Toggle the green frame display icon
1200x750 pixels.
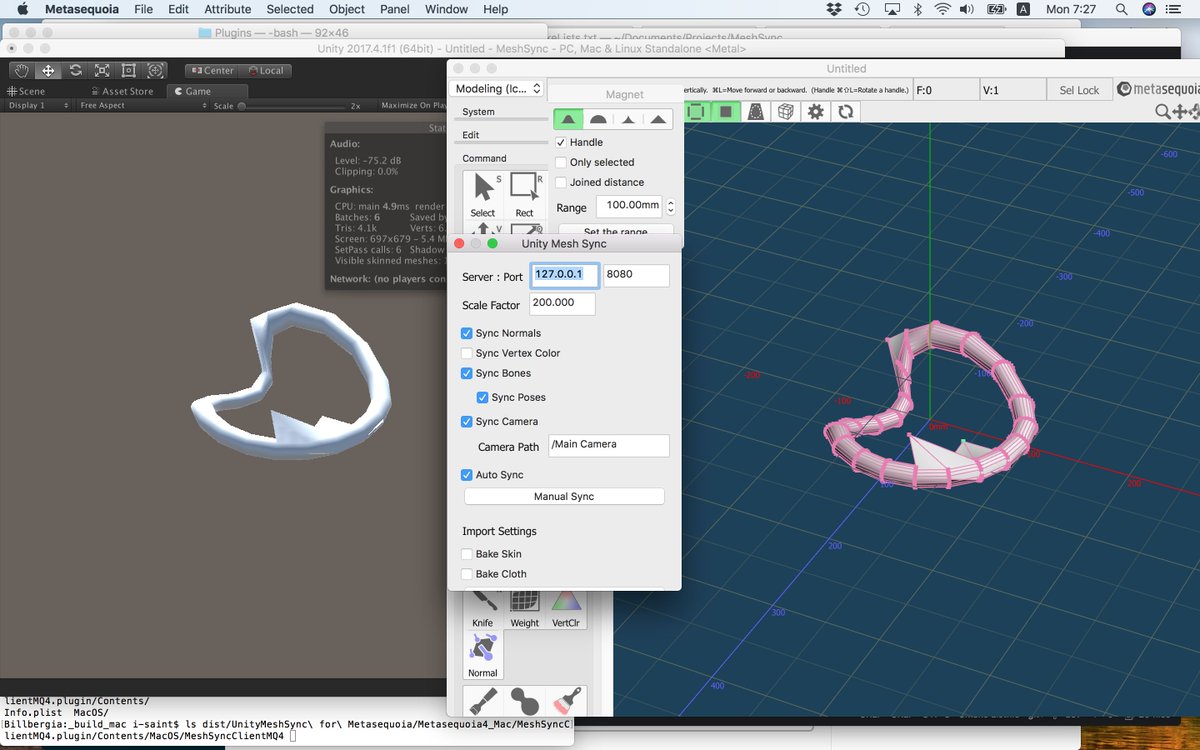point(696,111)
